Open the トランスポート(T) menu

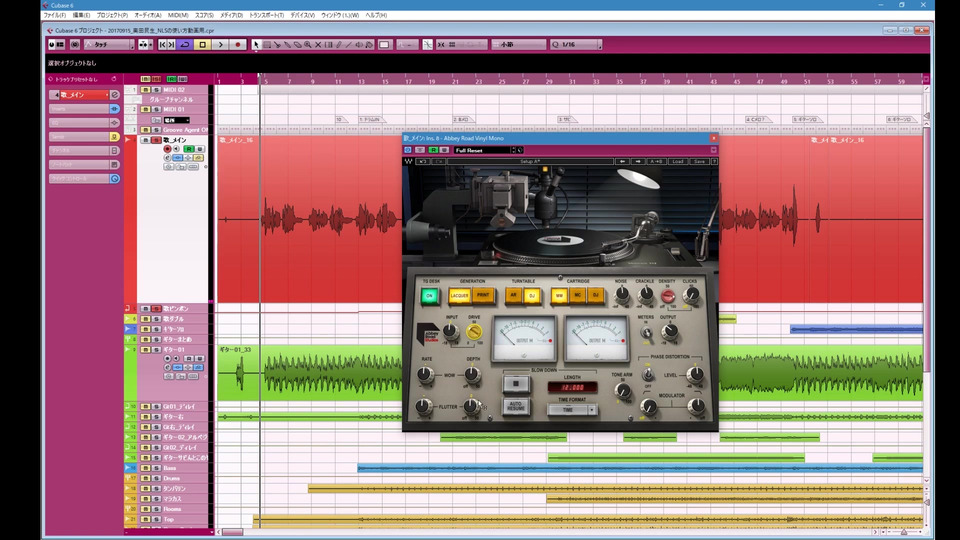pyautogui.click(x=266, y=15)
